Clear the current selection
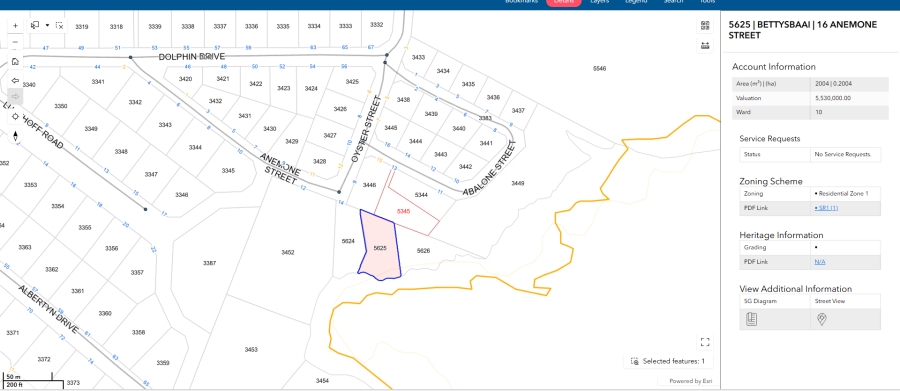 pyautogui.click(x=60, y=25)
